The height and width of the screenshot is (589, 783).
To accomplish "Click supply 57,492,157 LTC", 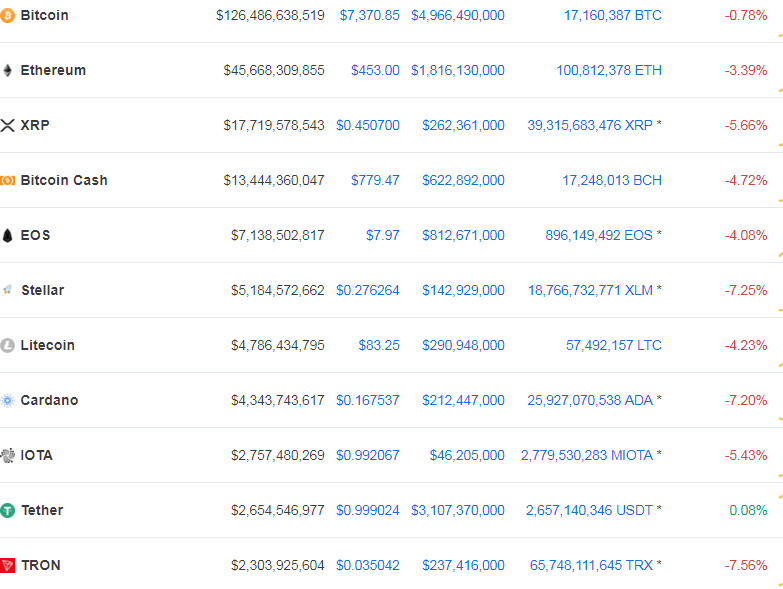I will click(x=614, y=345).
